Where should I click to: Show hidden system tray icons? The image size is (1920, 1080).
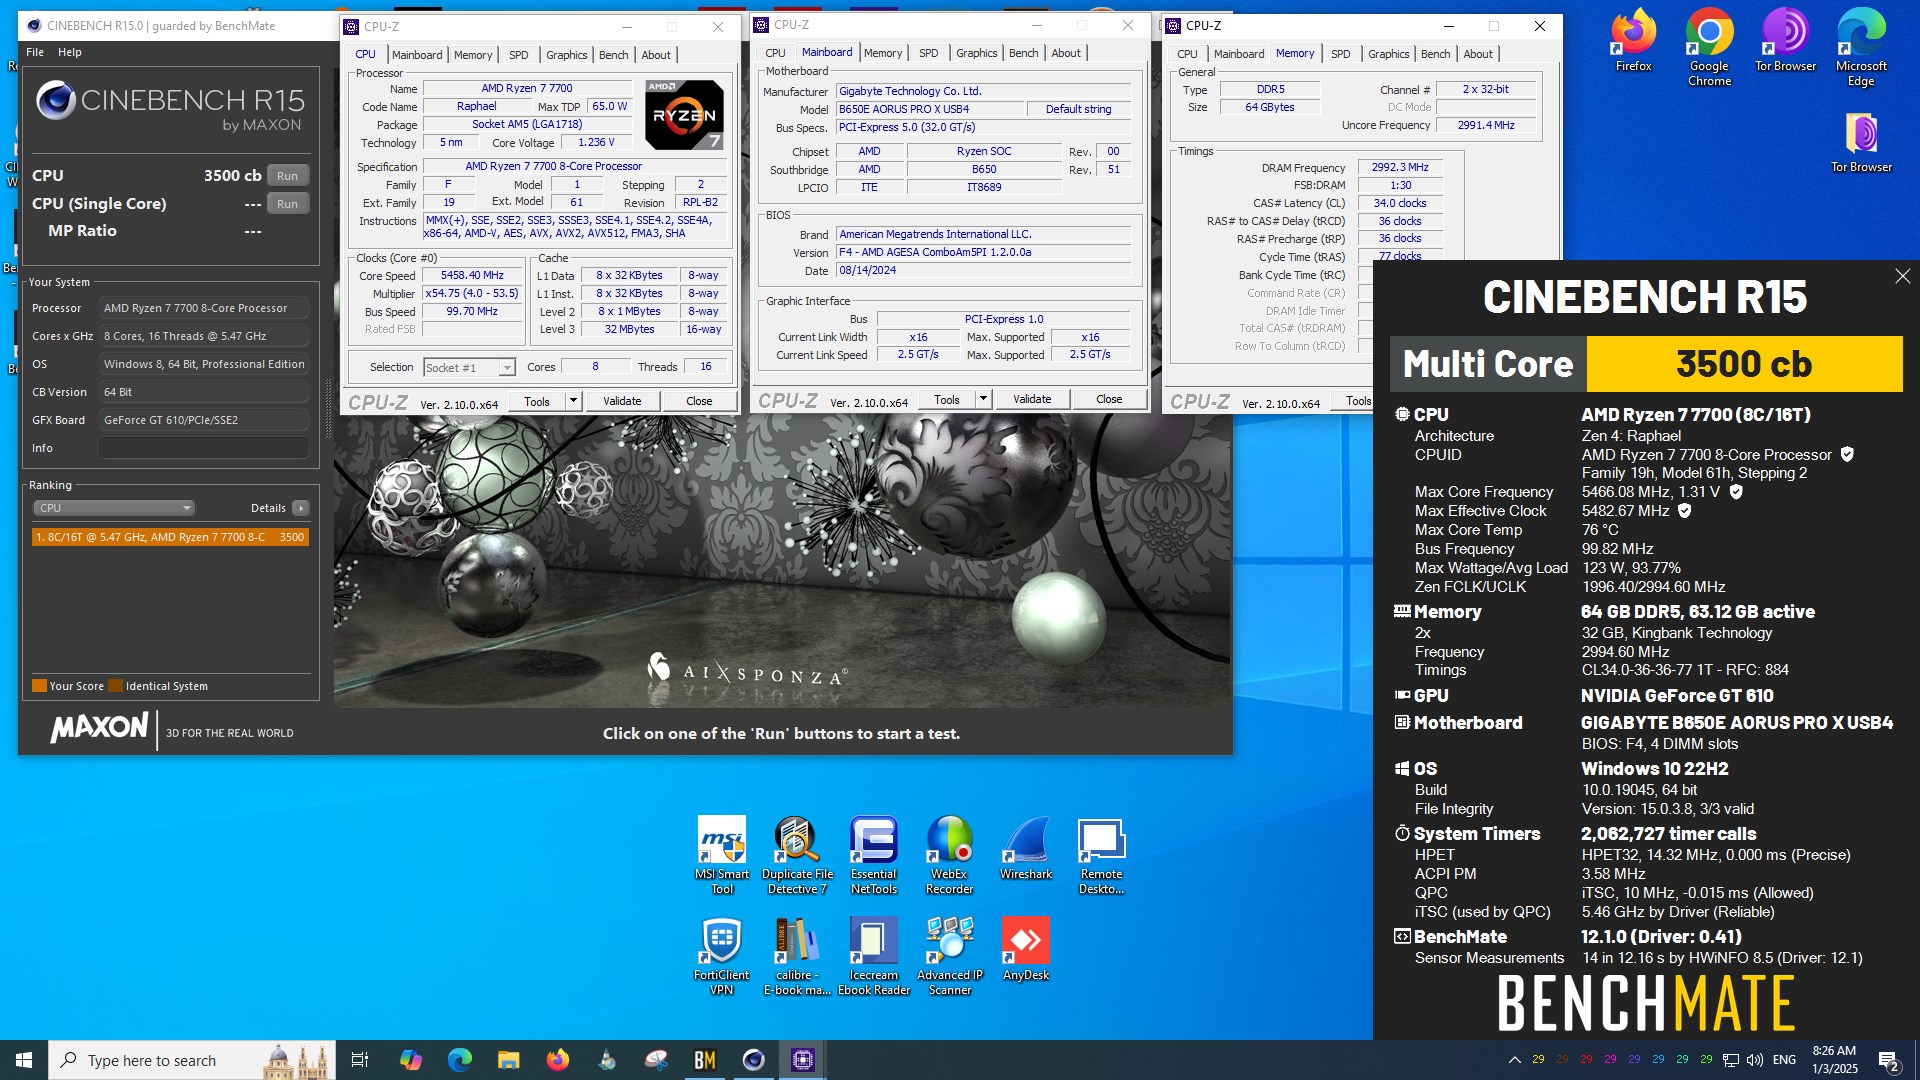click(x=1515, y=1060)
